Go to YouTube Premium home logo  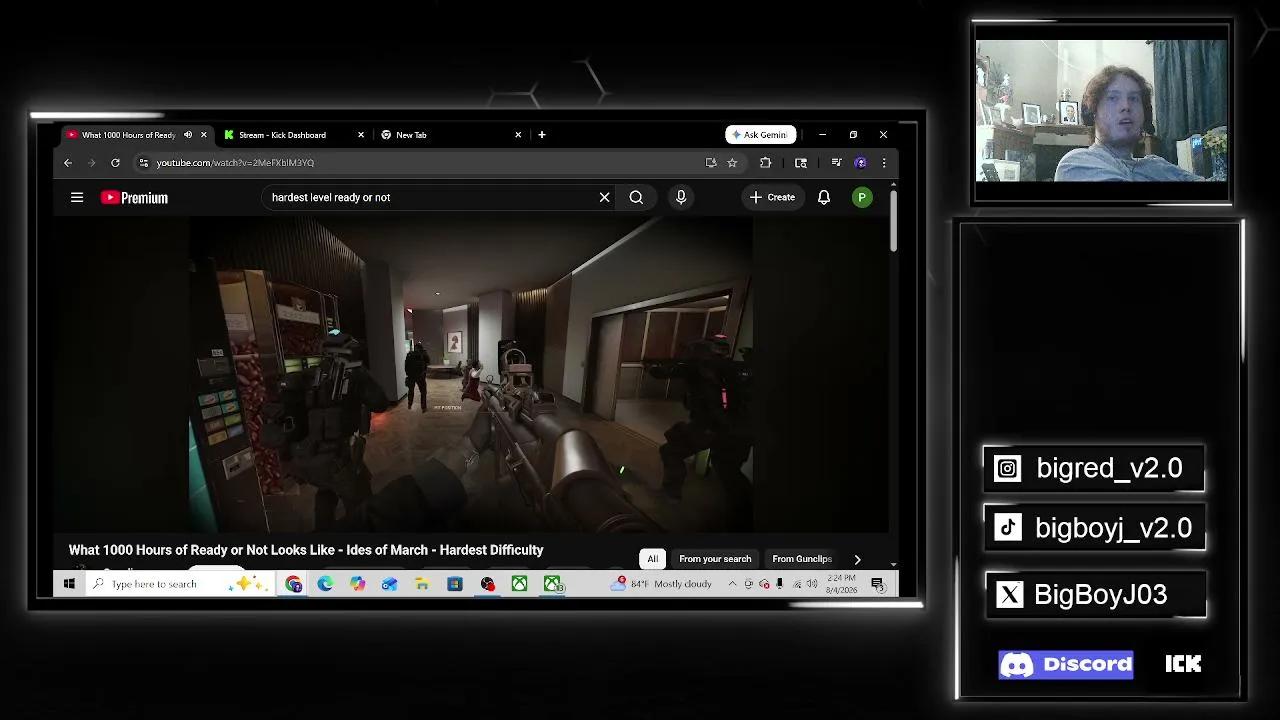(x=134, y=198)
